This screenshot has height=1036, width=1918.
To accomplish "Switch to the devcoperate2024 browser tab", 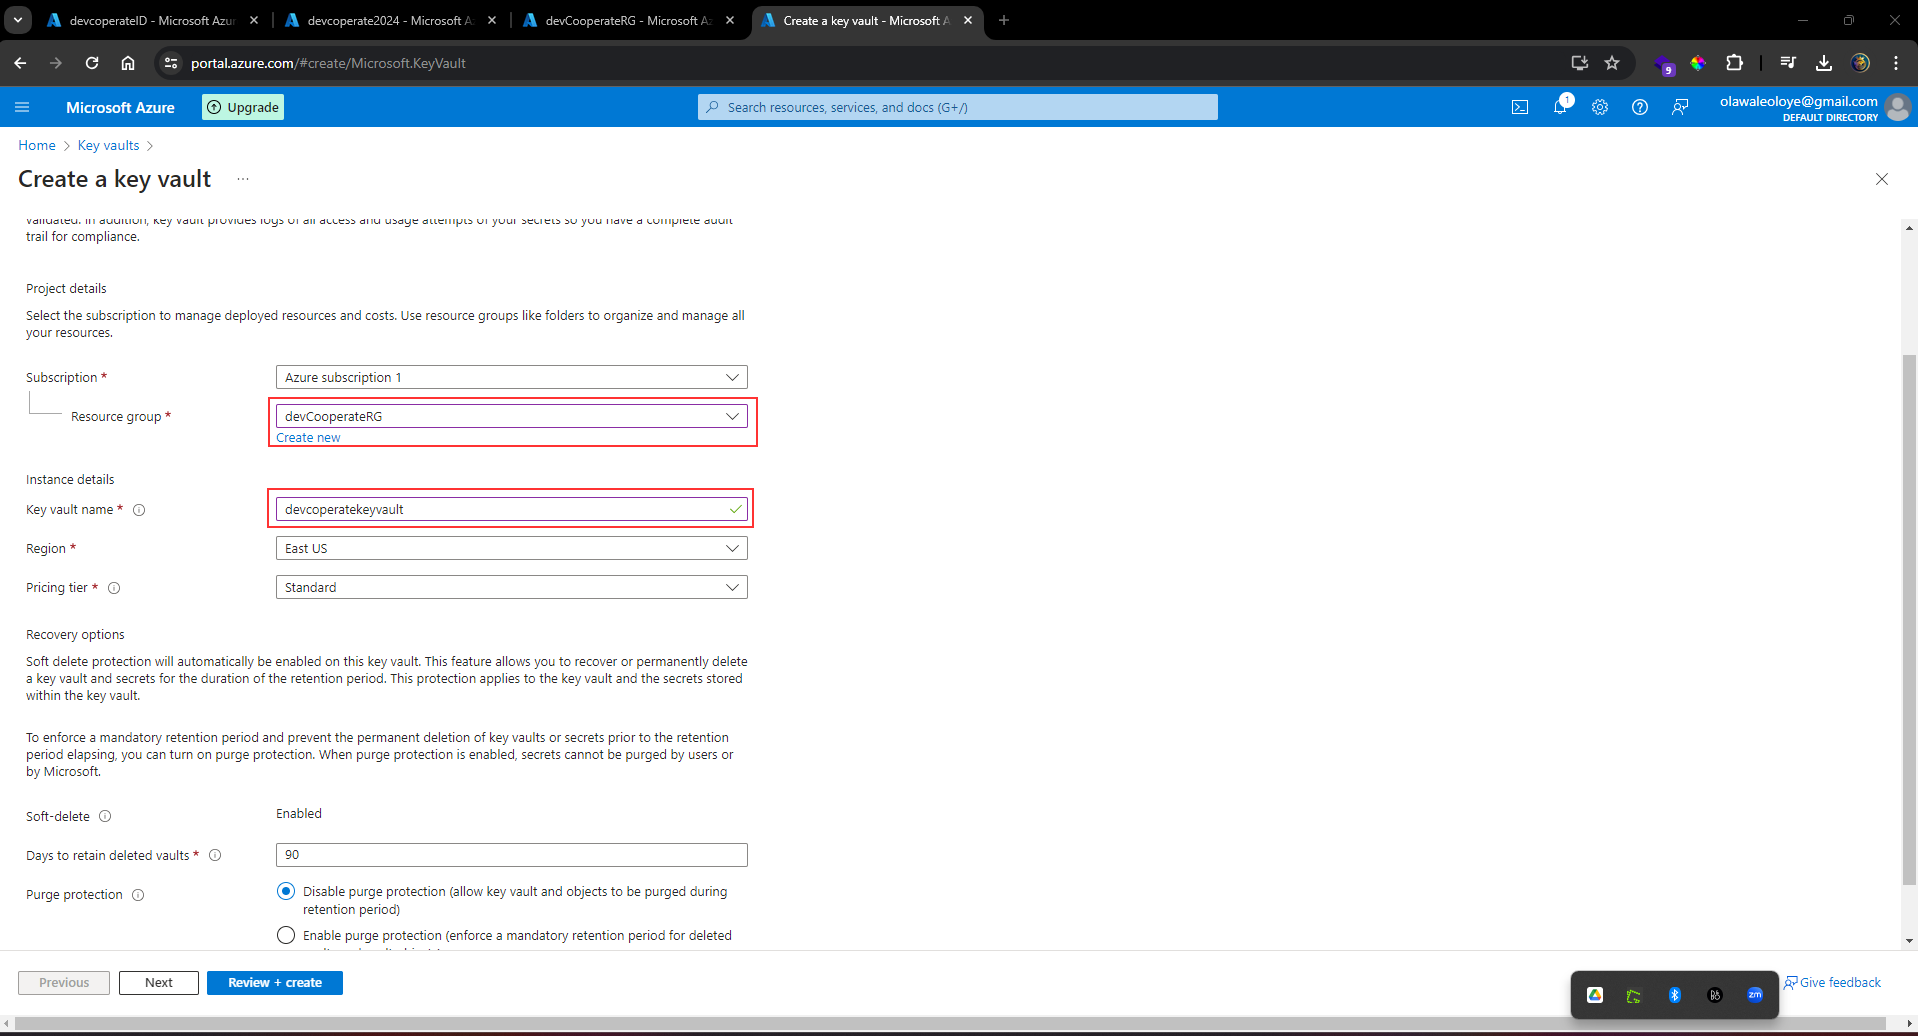I will 391,20.
